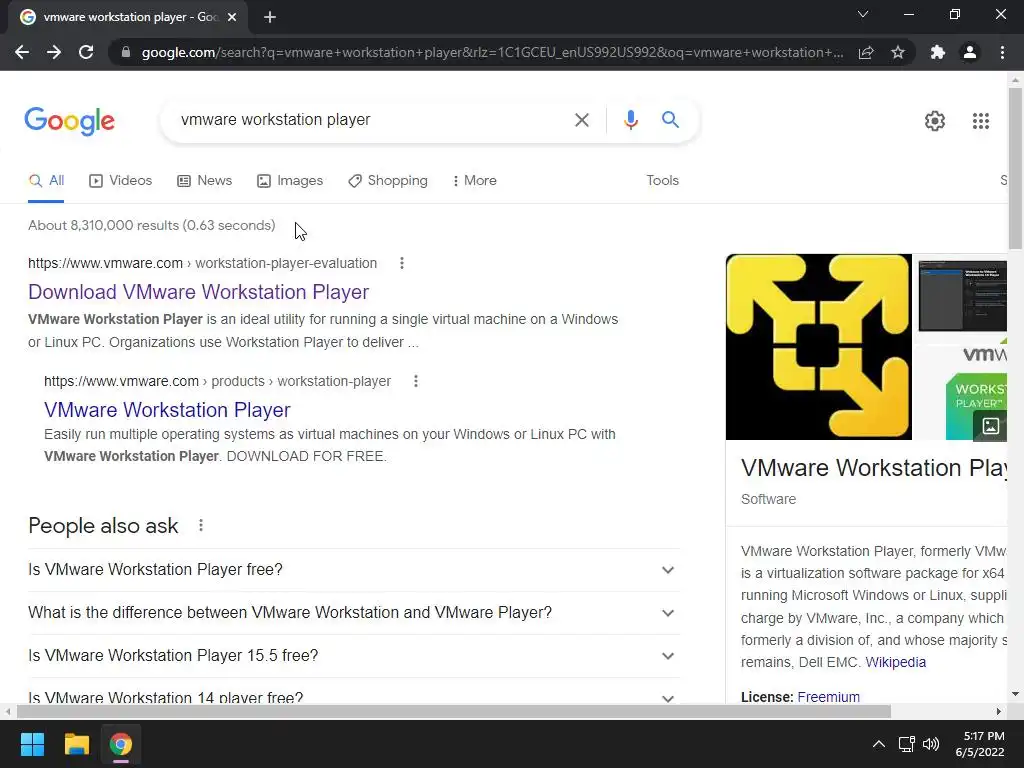Image resolution: width=1024 pixels, height=768 pixels.
Task: Click the 'Software' label in knowledge panel
Action: [769, 499]
